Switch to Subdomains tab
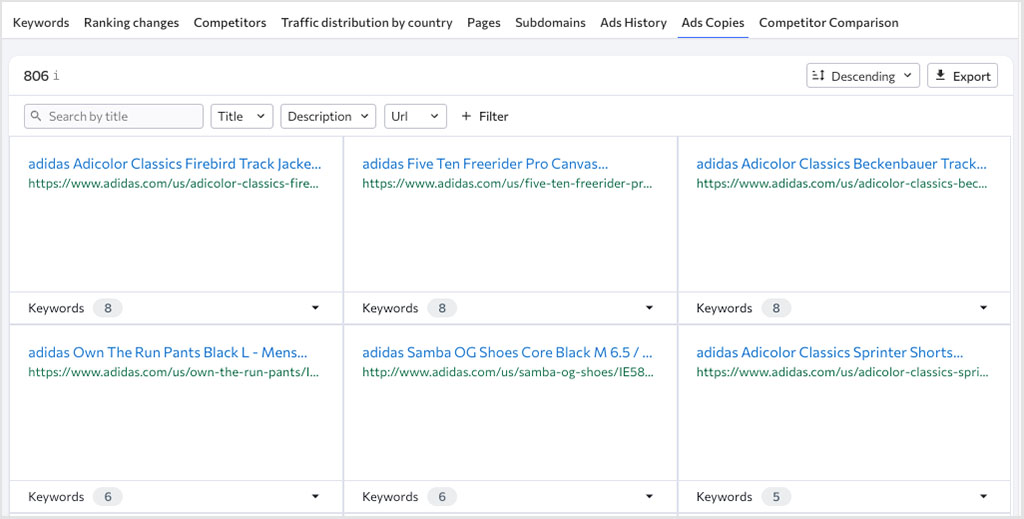1024x519 pixels. (551, 23)
